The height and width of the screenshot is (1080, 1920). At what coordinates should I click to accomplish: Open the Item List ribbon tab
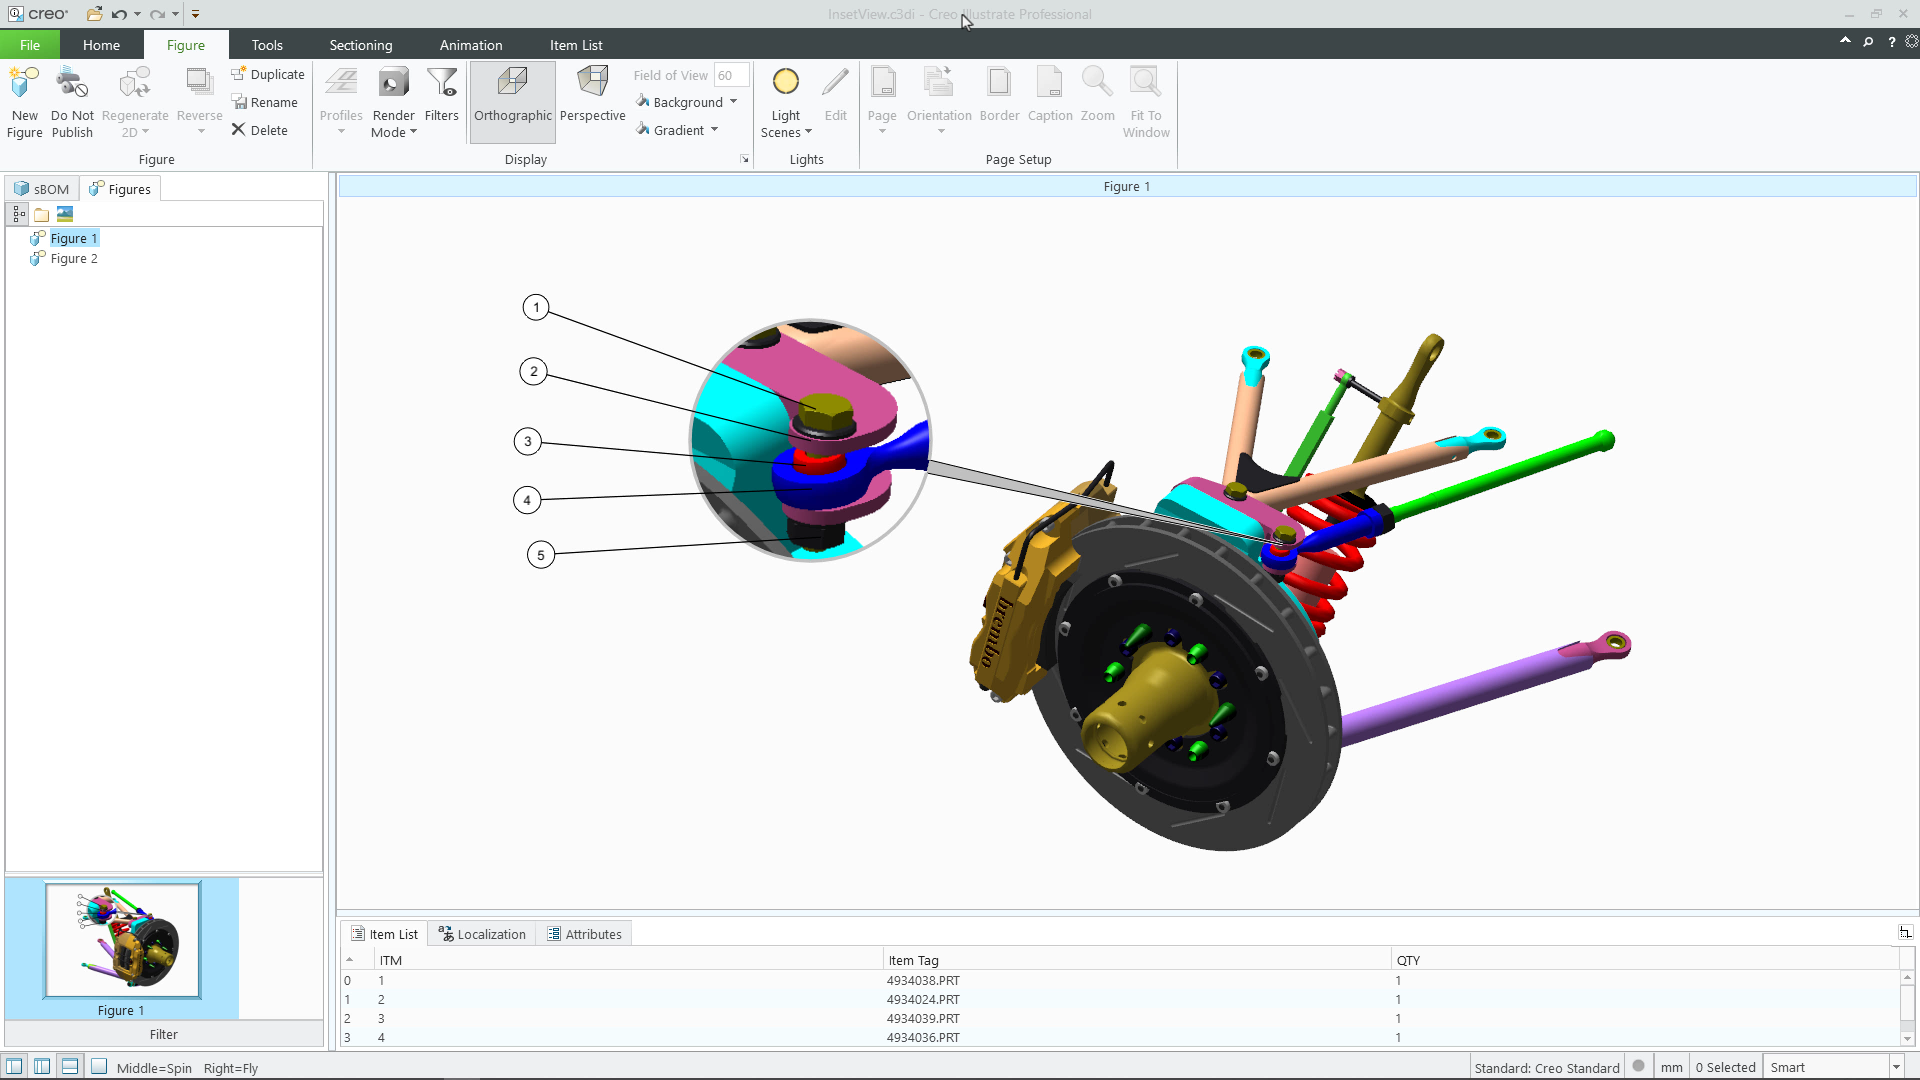pyautogui.click(x=576, y=45)
